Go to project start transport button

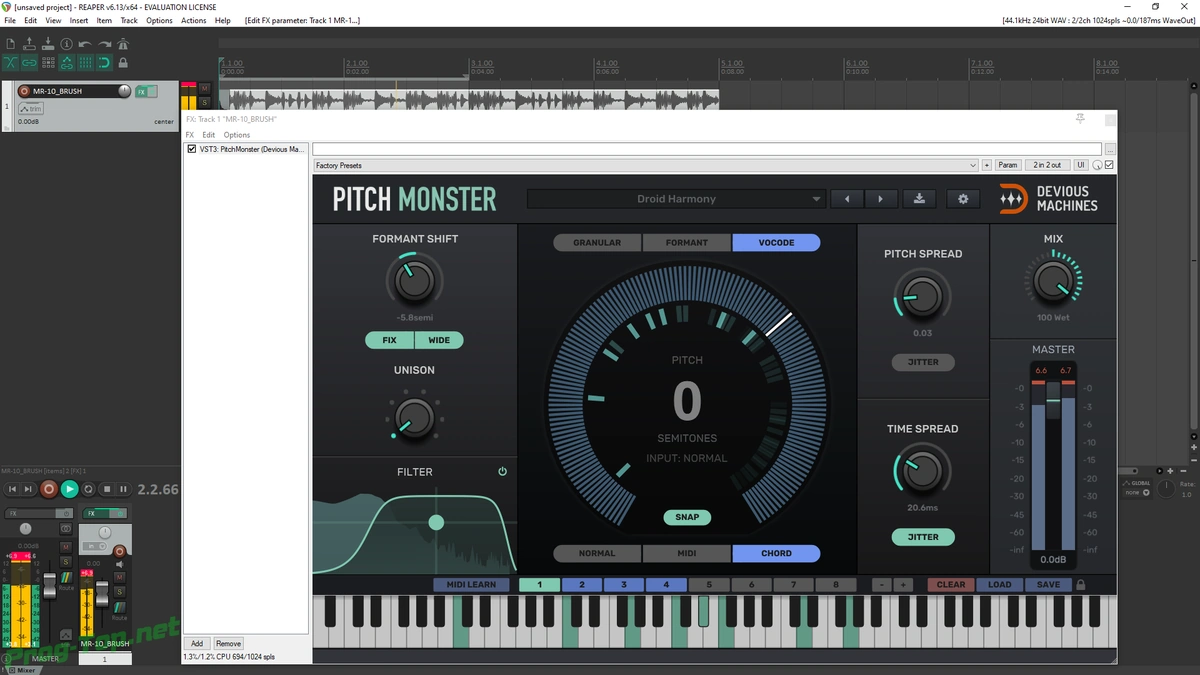(x=13, y=489)
